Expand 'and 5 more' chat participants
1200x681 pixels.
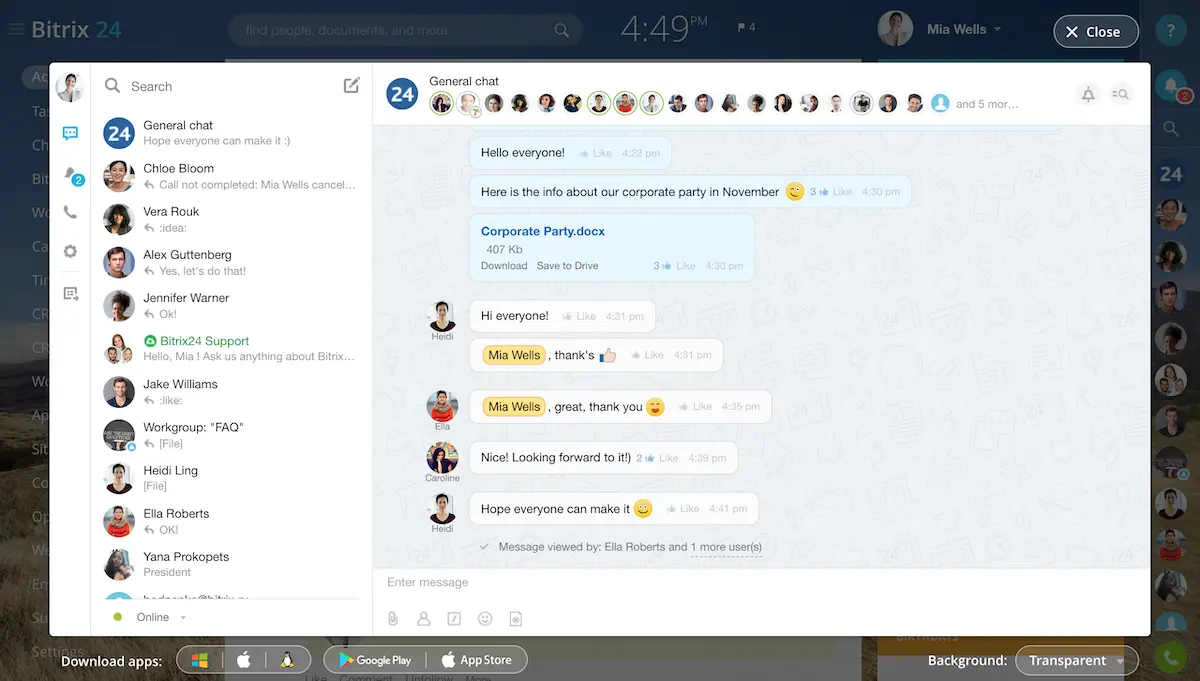click(986, 104)
